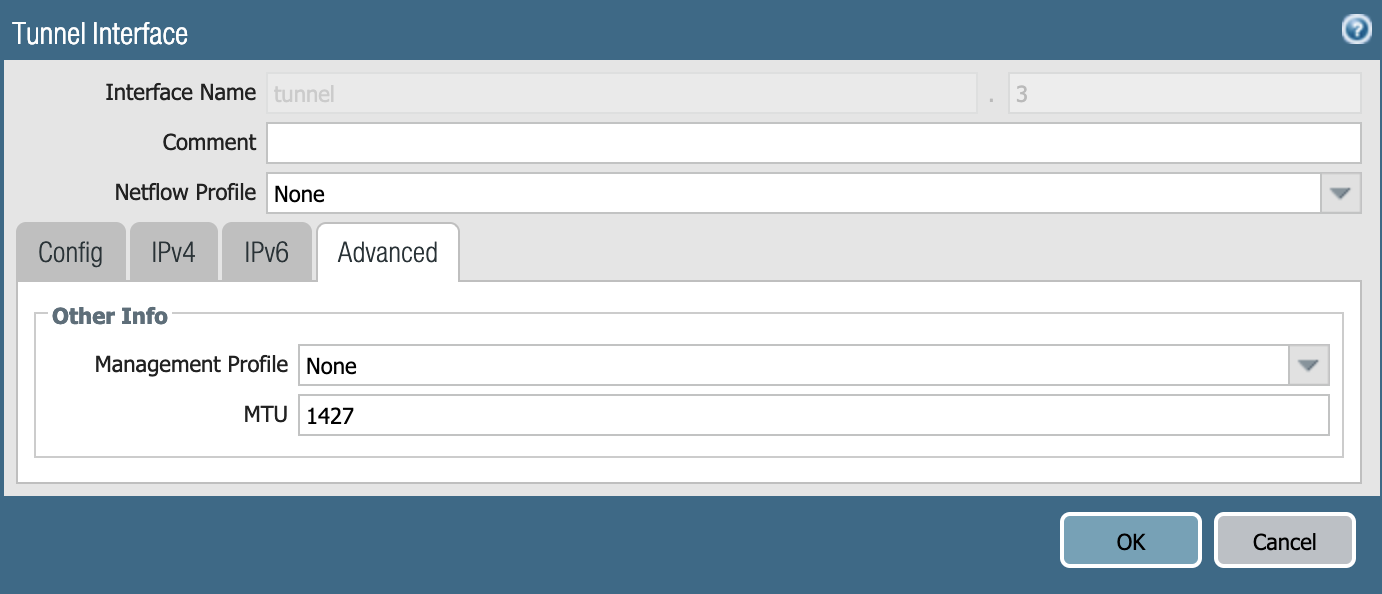Image resolution: width=1382 pixels, height=594 pixels.
Task: Cancel the Tunnel Interface dialog
Action: tap(1284, 541)
